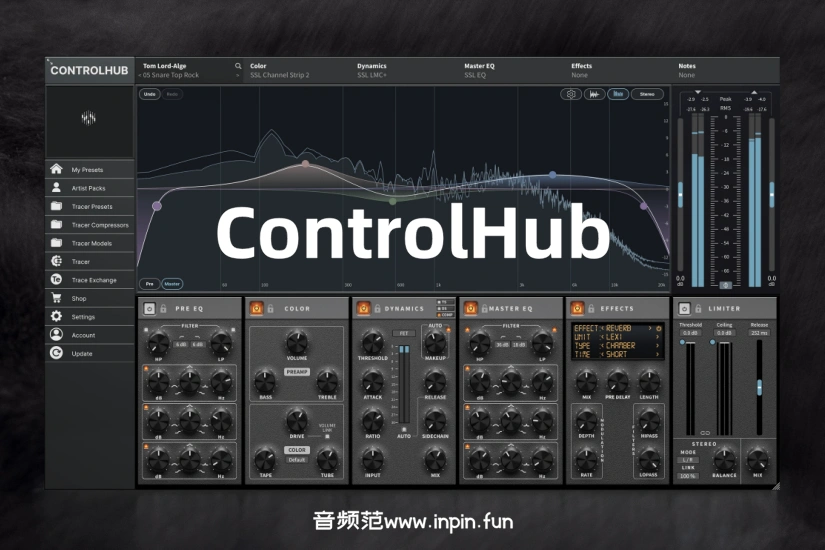
Task: Toggle reverb effect power icon
Action: (x=658, y=328)
